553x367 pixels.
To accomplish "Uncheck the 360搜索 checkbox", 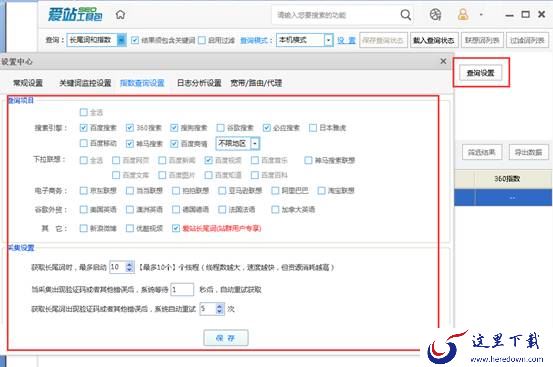I will point(130,128).
